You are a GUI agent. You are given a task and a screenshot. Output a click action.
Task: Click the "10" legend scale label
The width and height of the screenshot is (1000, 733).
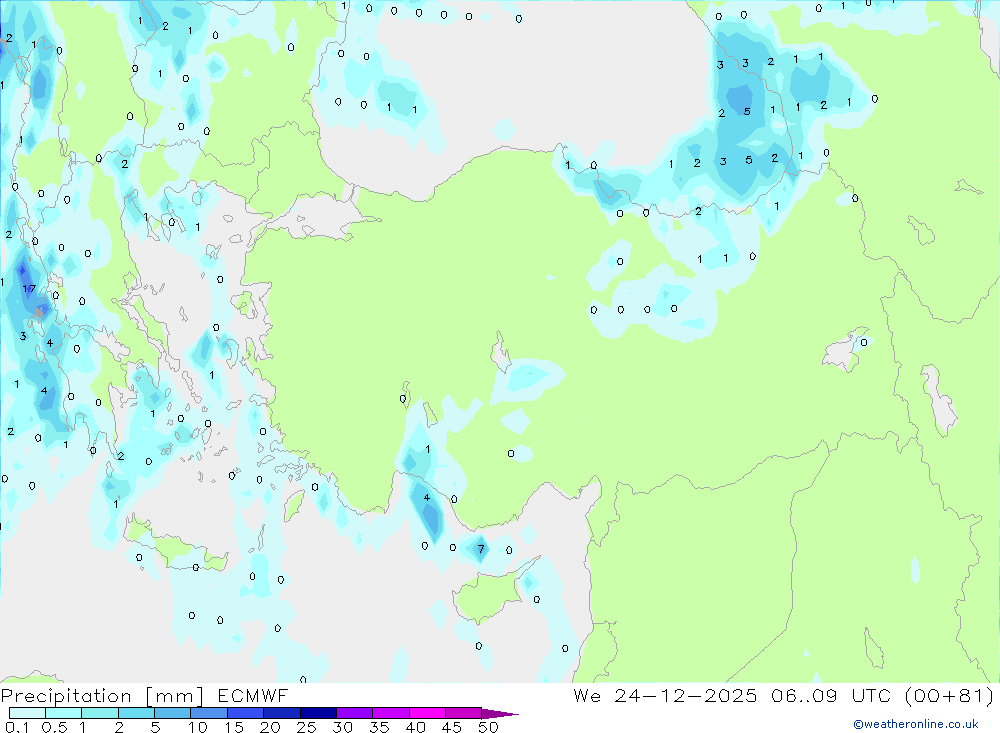[x=198, y=727]
